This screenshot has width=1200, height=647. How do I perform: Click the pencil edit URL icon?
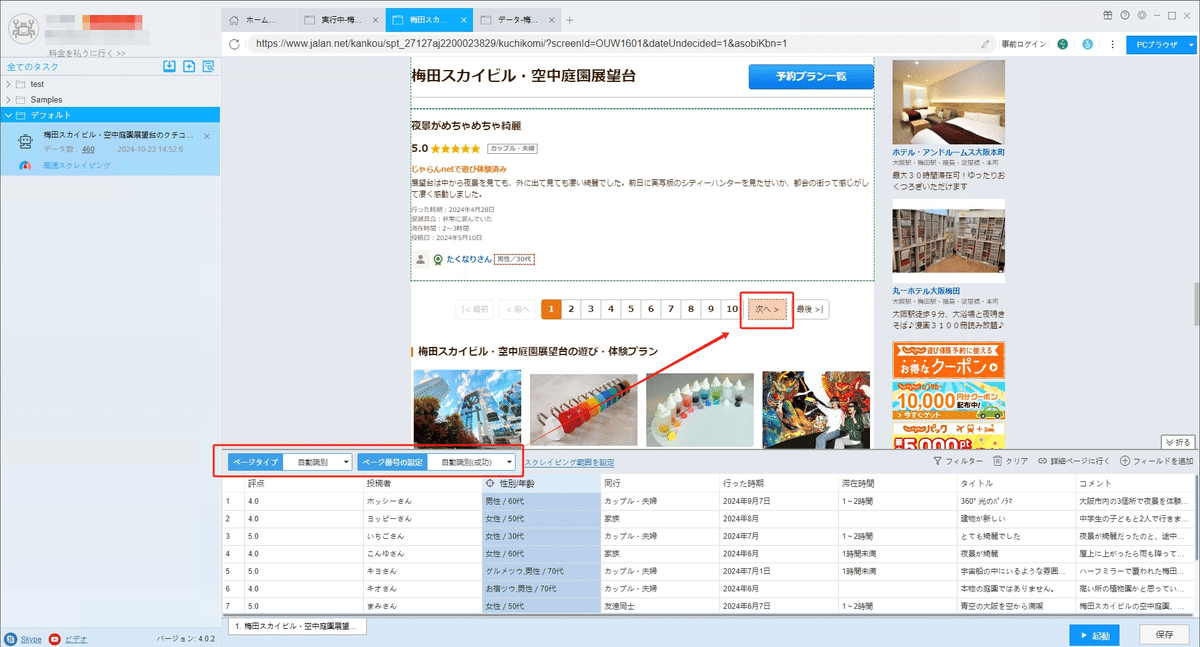pyautogui.click(x=985, y=44)
